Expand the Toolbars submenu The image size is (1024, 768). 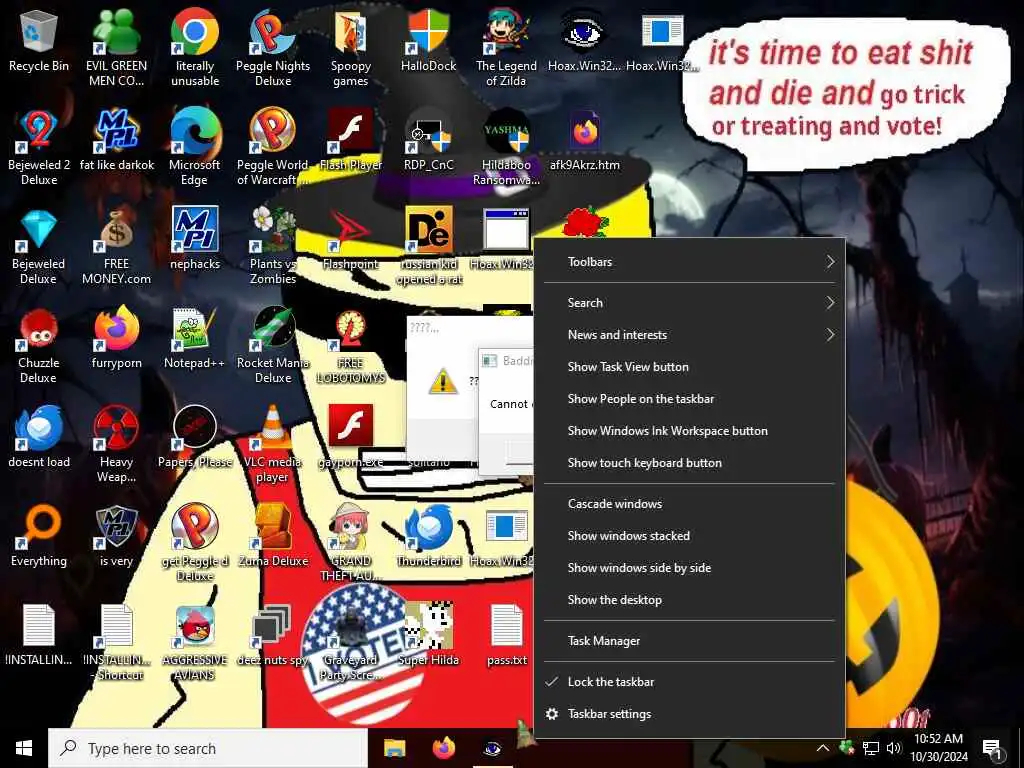(x=690, y=262)
